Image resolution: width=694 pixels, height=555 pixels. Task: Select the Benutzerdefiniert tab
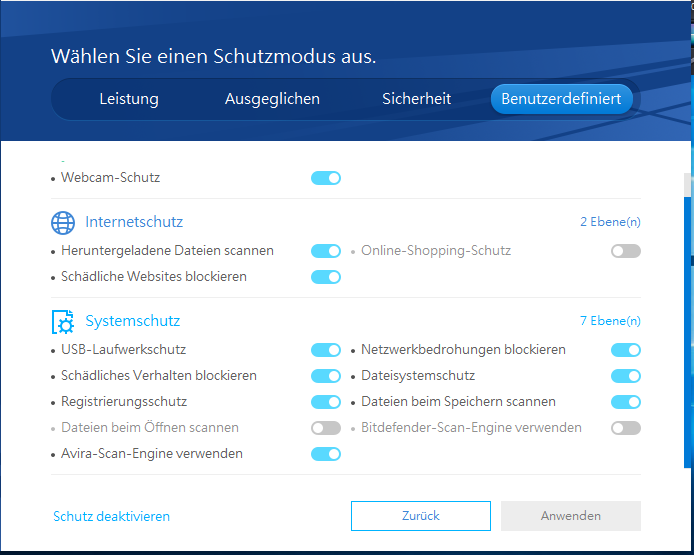coord(561,99)
